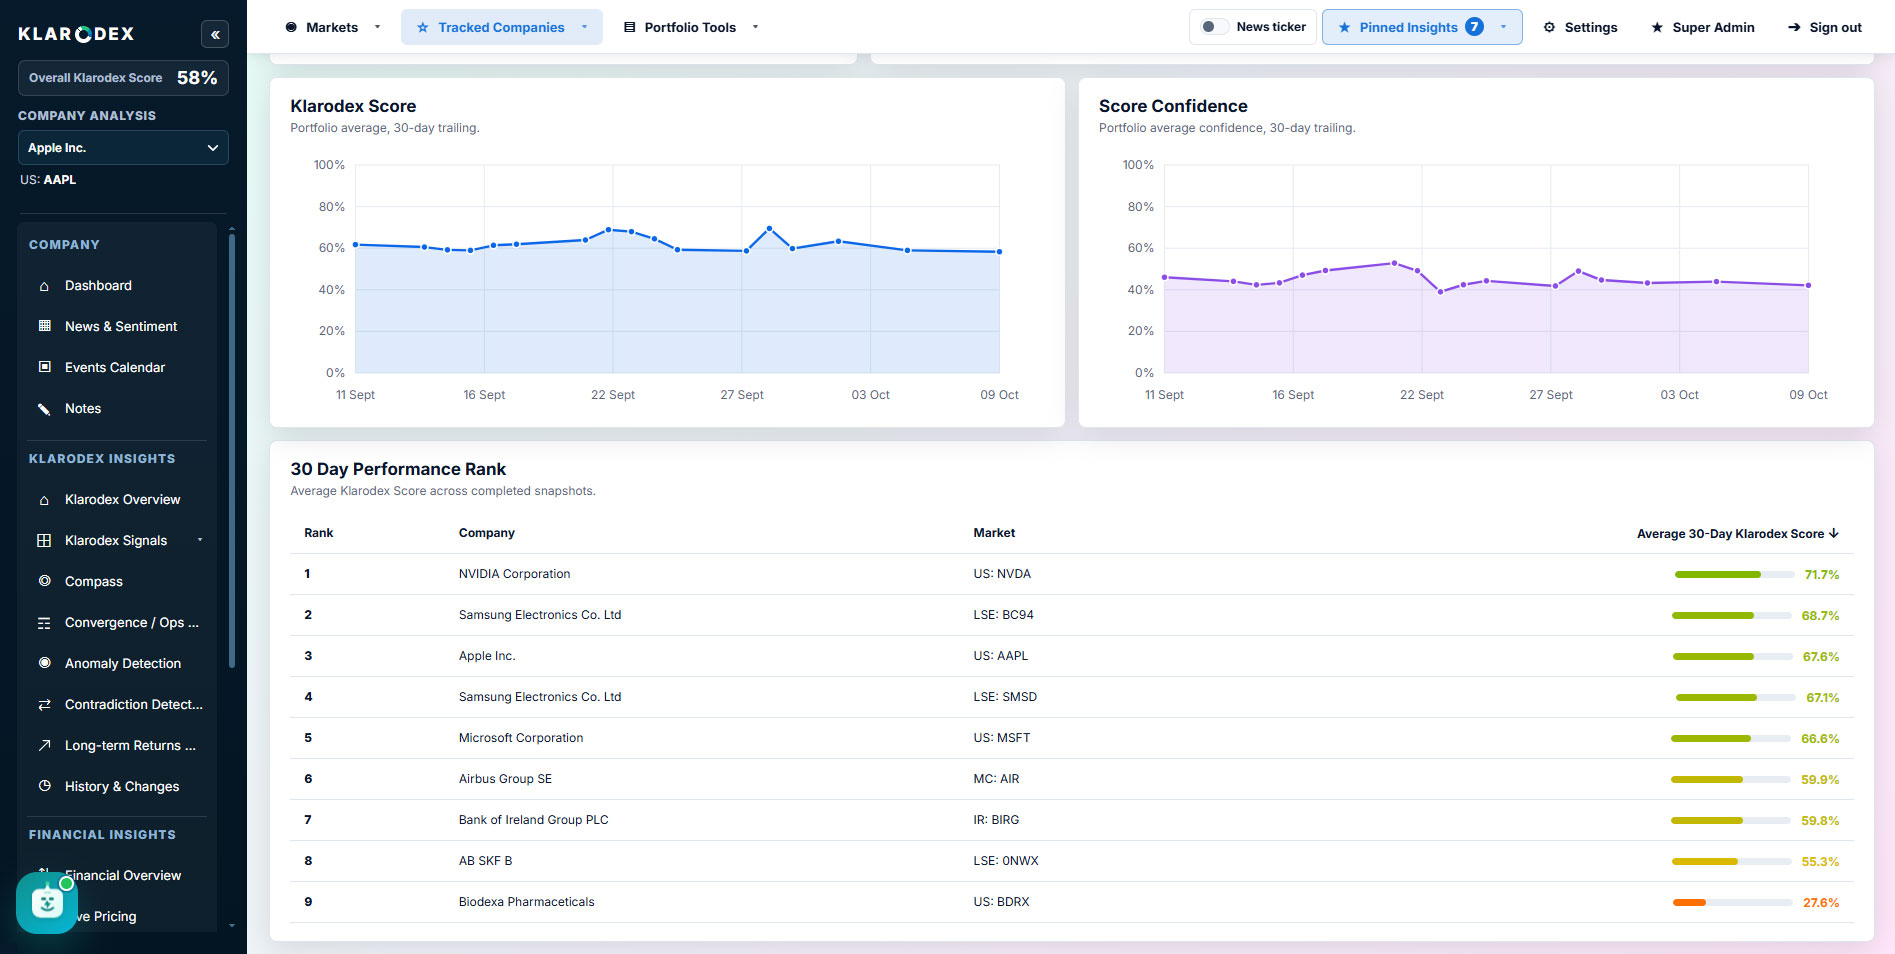Click the Long-term Returns arrow icon
1895x954 pixels.
tap(44, 745)
